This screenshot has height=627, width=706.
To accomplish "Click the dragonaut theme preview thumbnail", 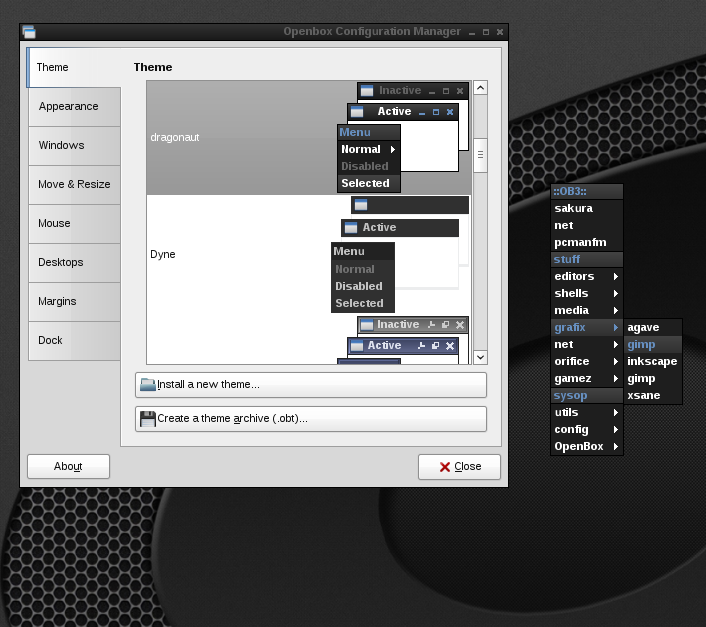I will click(403, 137).
